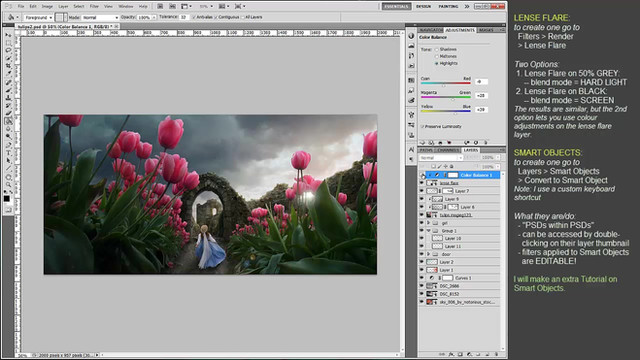This screenshot has width=640, height=360.
Task: Click the Reset adjustment icon in Adjustments panel
Action: click(x=476, y=142)
